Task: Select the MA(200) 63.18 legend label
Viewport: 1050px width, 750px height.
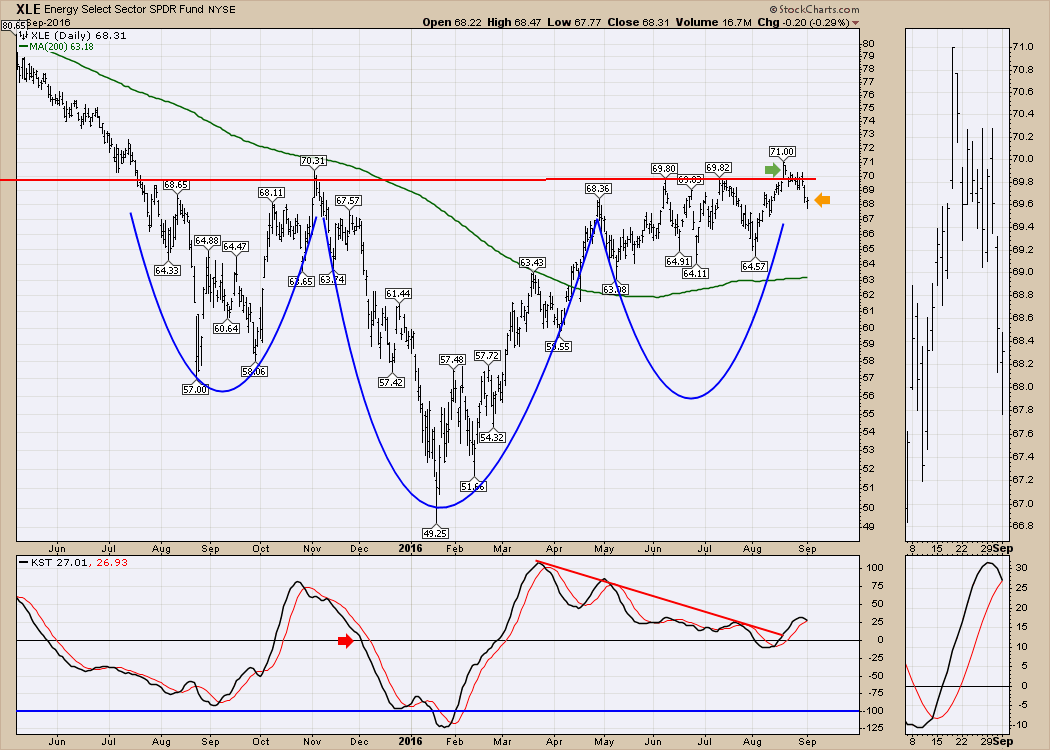Action: [x=61, y=46]
